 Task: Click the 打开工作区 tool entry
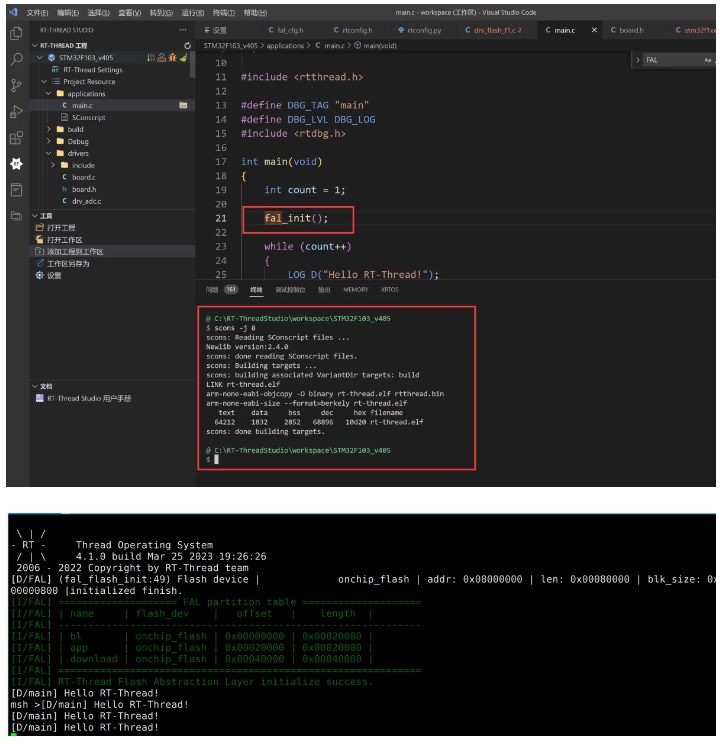[59, 240]
